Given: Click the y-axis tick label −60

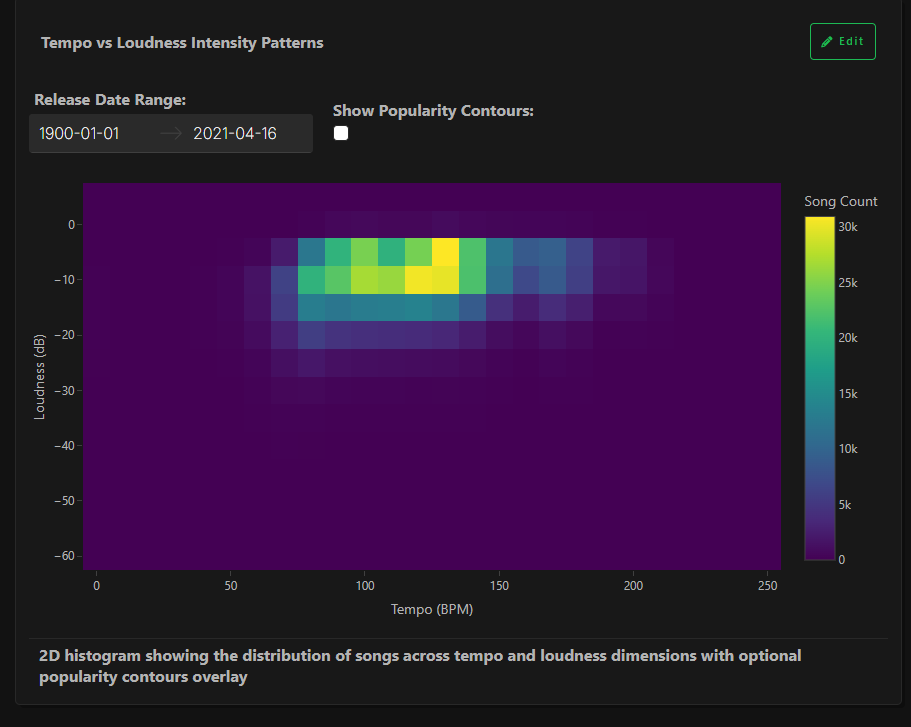Looking at the screenshot, I should click(64, 556).
